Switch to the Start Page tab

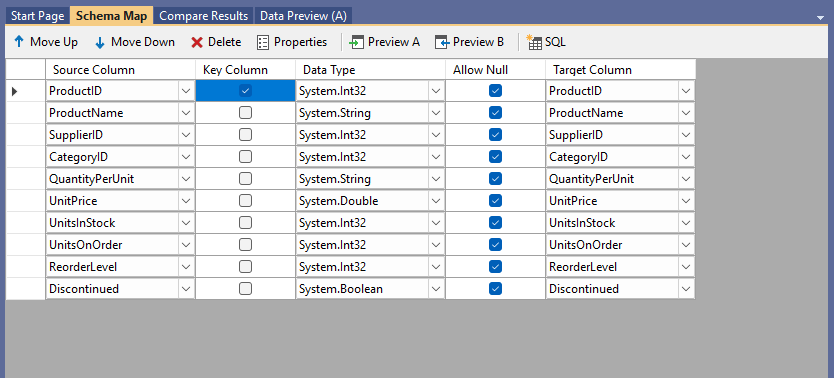38,16
